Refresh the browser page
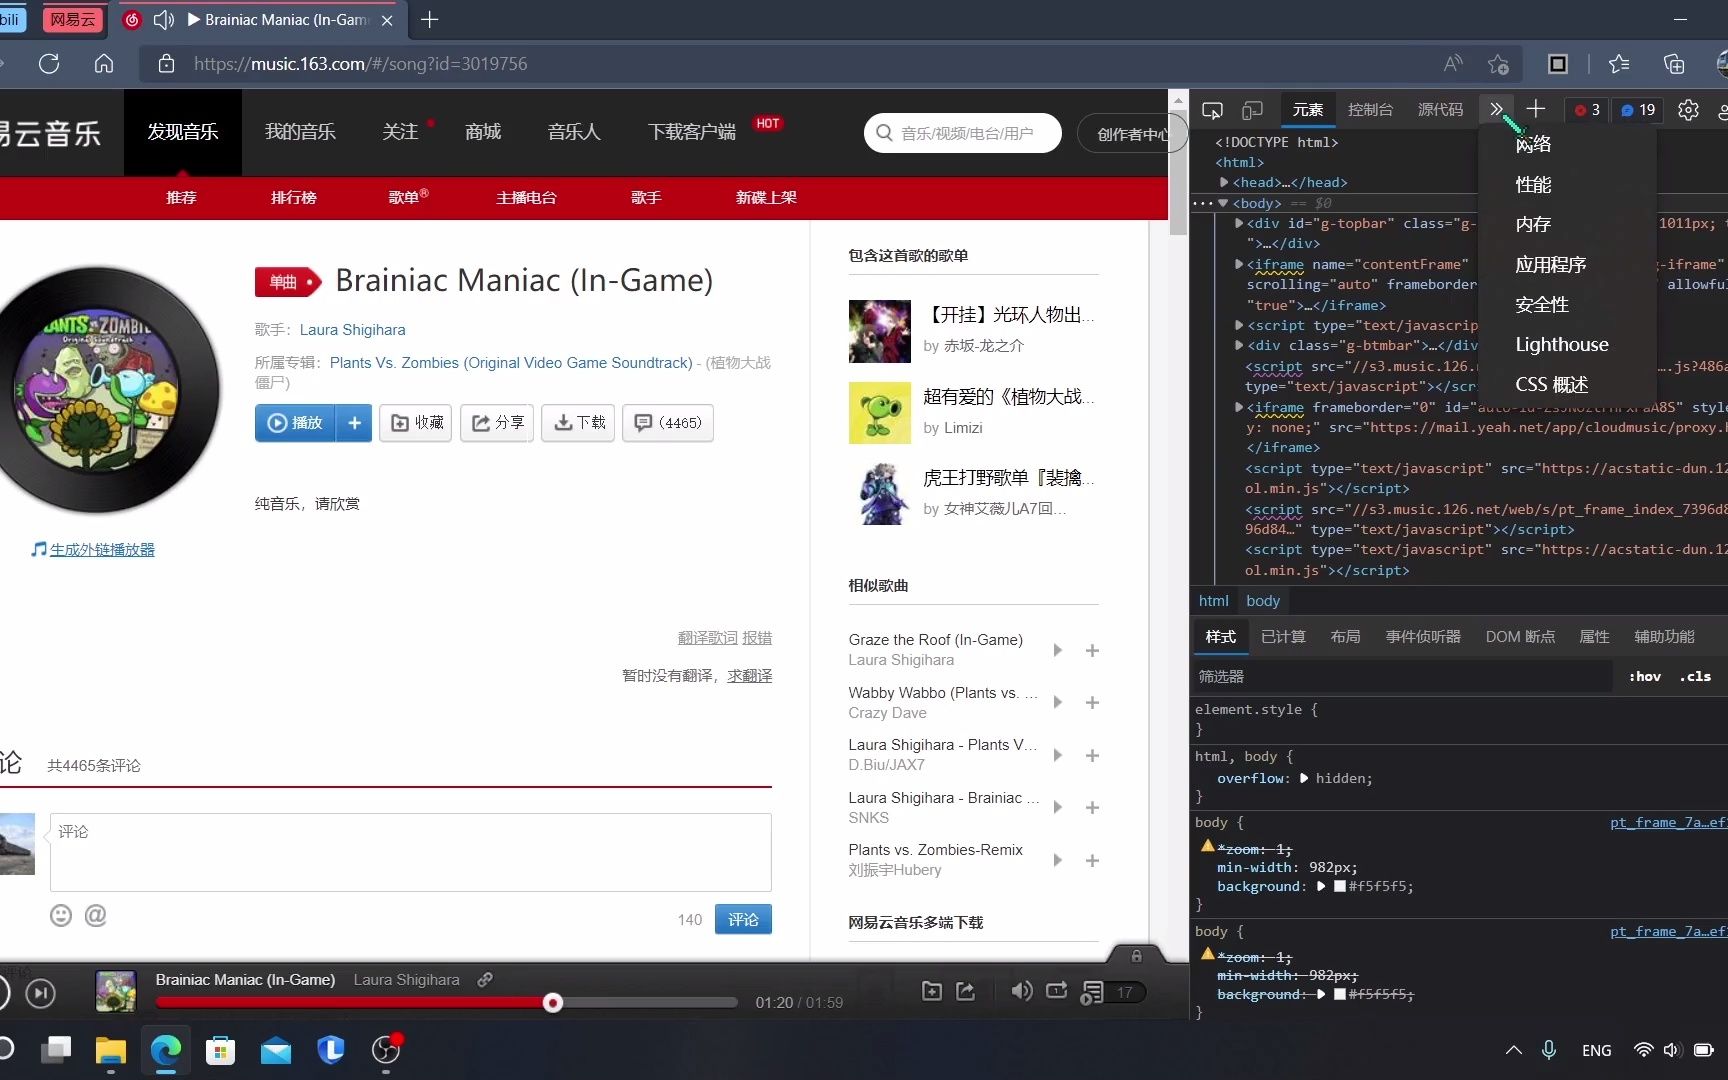1728x1080 pixels. point(49,64)
